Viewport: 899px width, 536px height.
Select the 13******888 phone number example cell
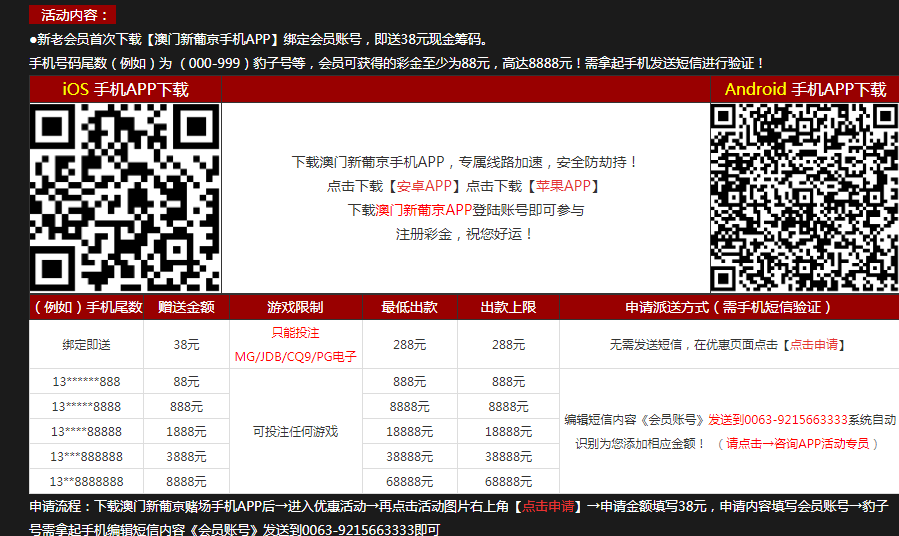pyautogui.click(x=86, y=382)
